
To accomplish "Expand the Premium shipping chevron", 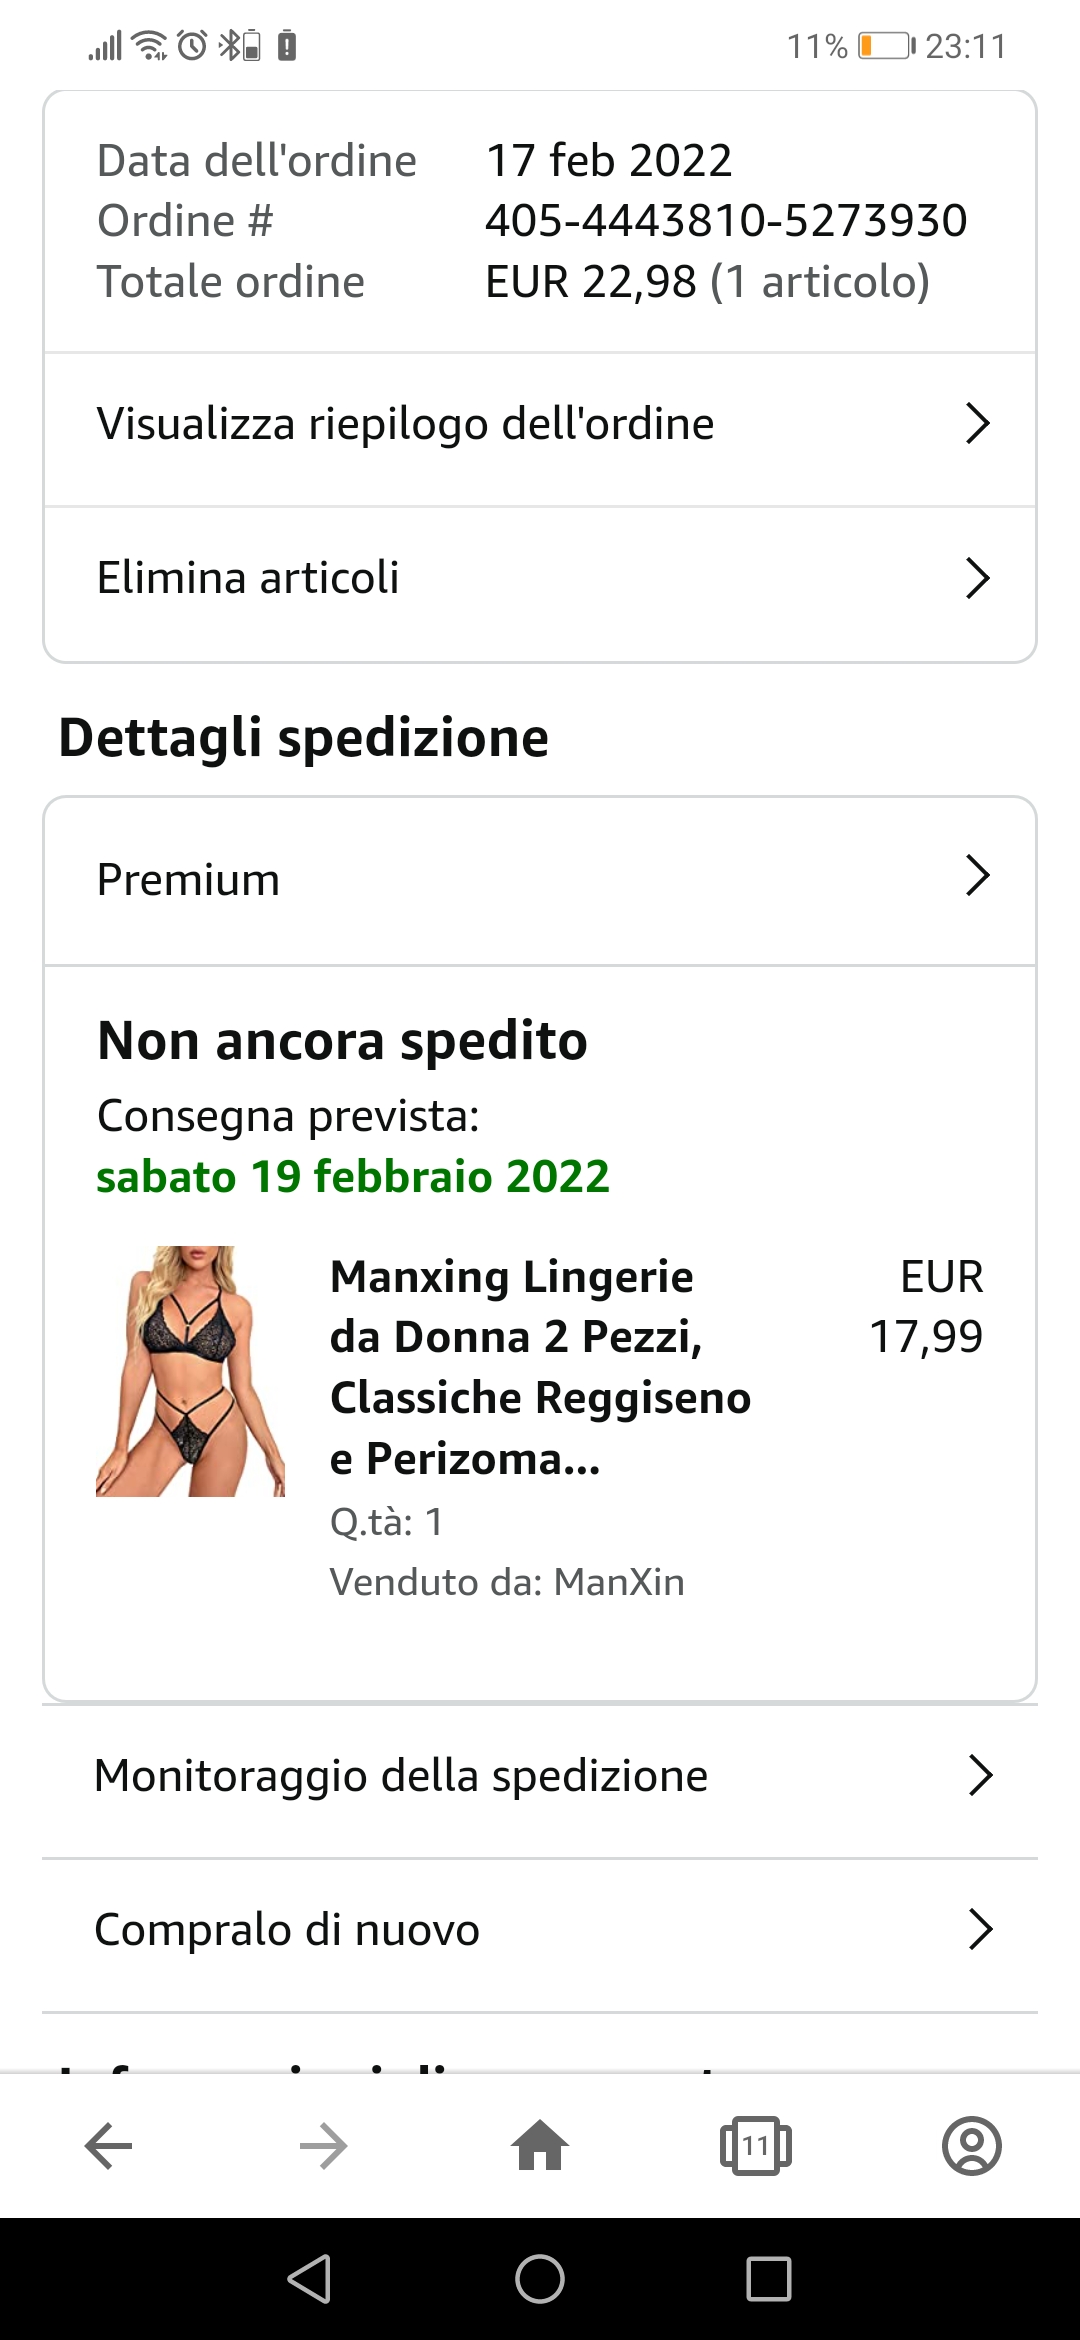I will click(x=977, y=876).
